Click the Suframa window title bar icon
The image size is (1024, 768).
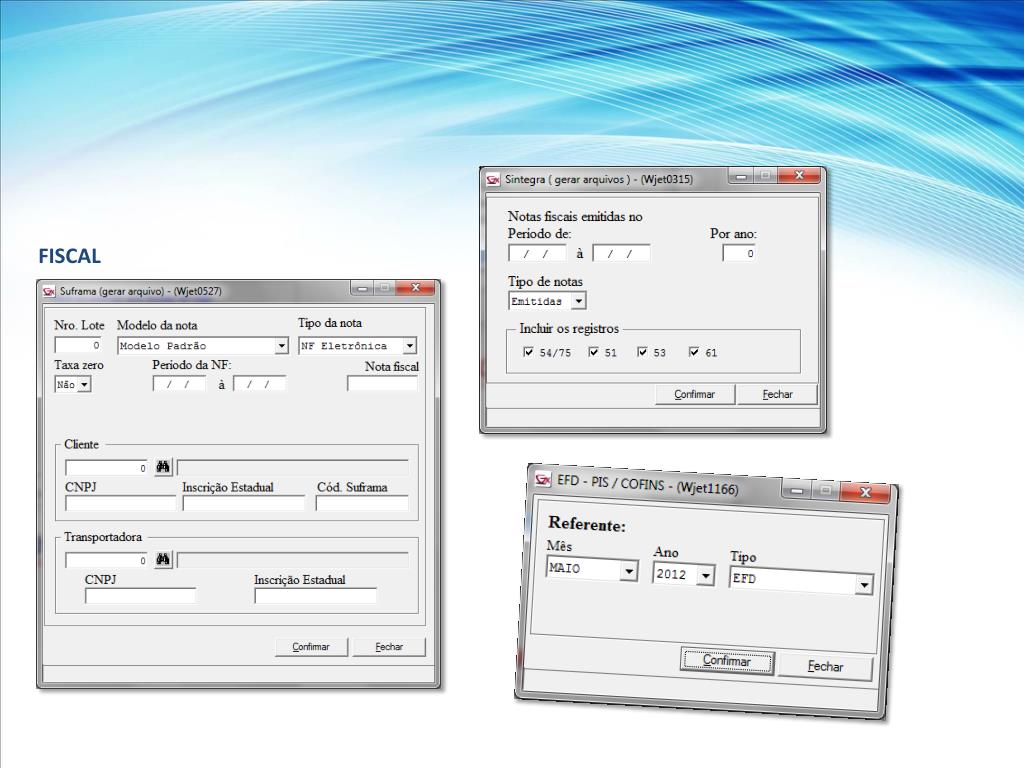(49, 291)
